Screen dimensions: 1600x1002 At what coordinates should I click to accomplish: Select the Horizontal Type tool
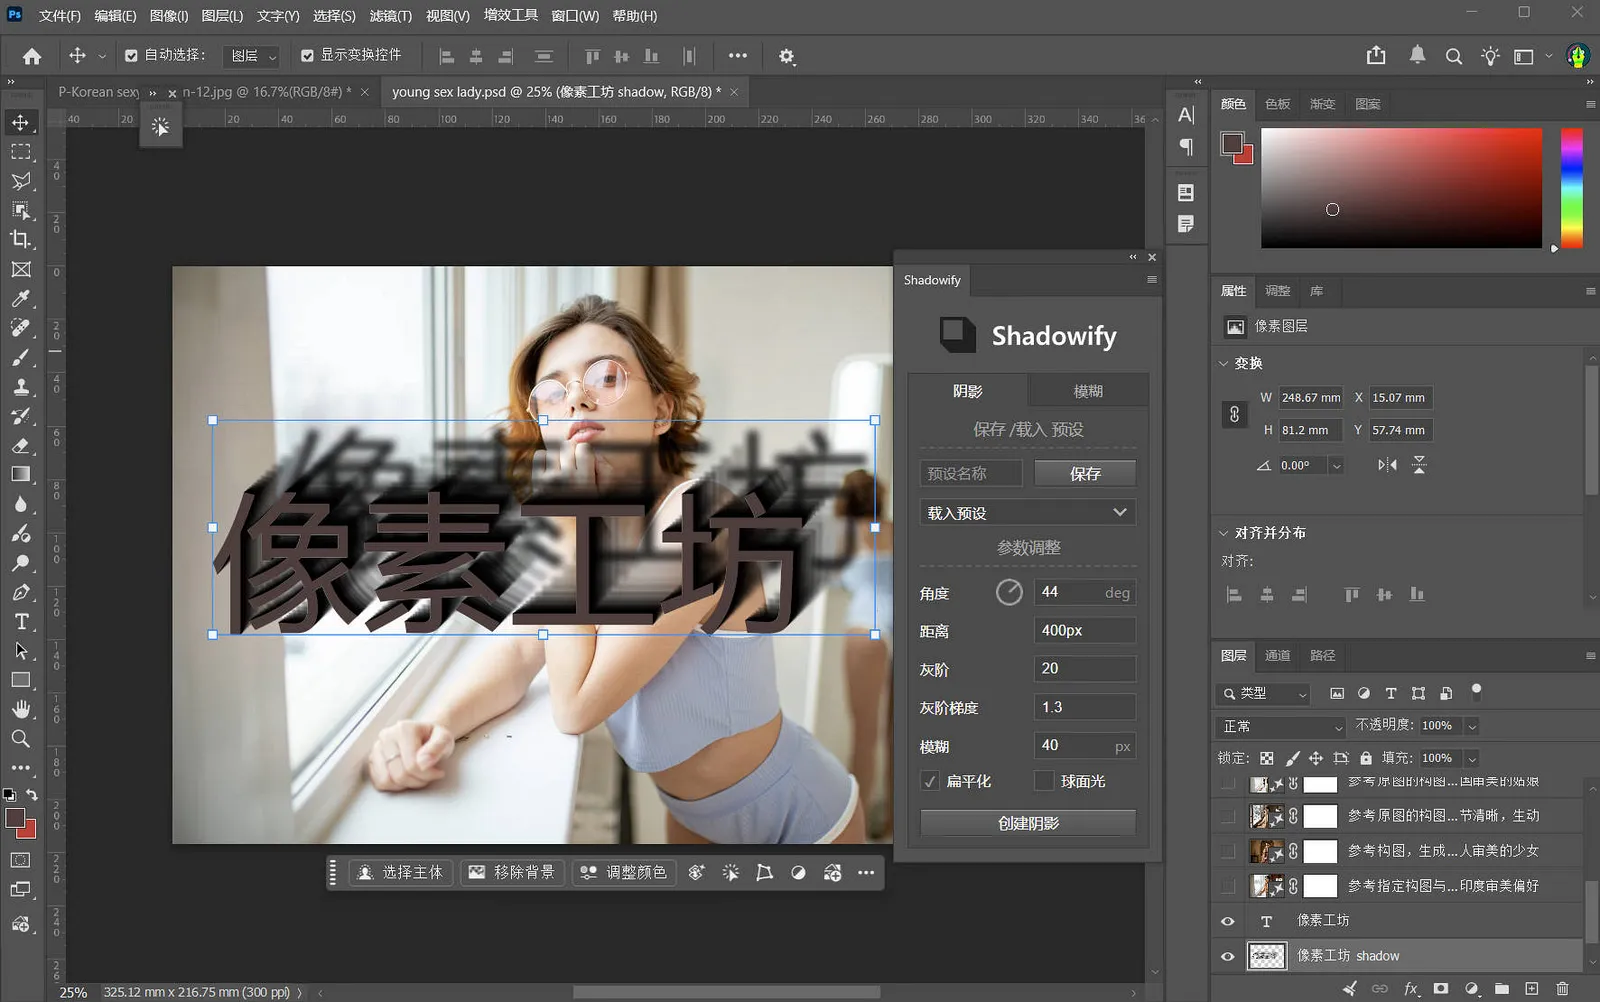(21, 621)
